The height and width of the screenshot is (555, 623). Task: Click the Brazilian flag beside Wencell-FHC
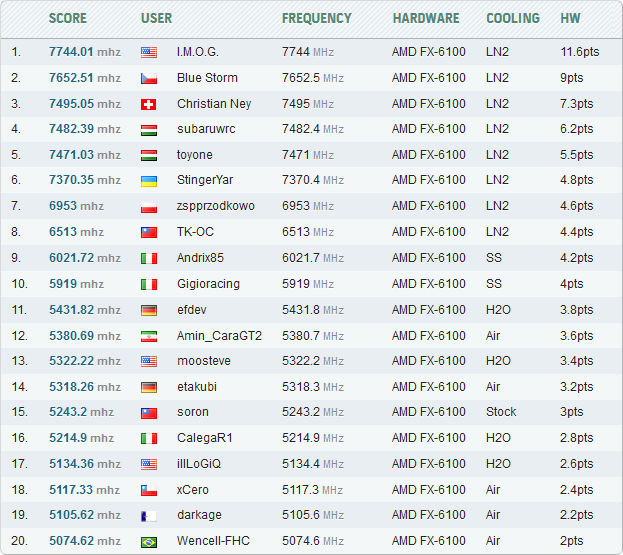tap(149, 542)
